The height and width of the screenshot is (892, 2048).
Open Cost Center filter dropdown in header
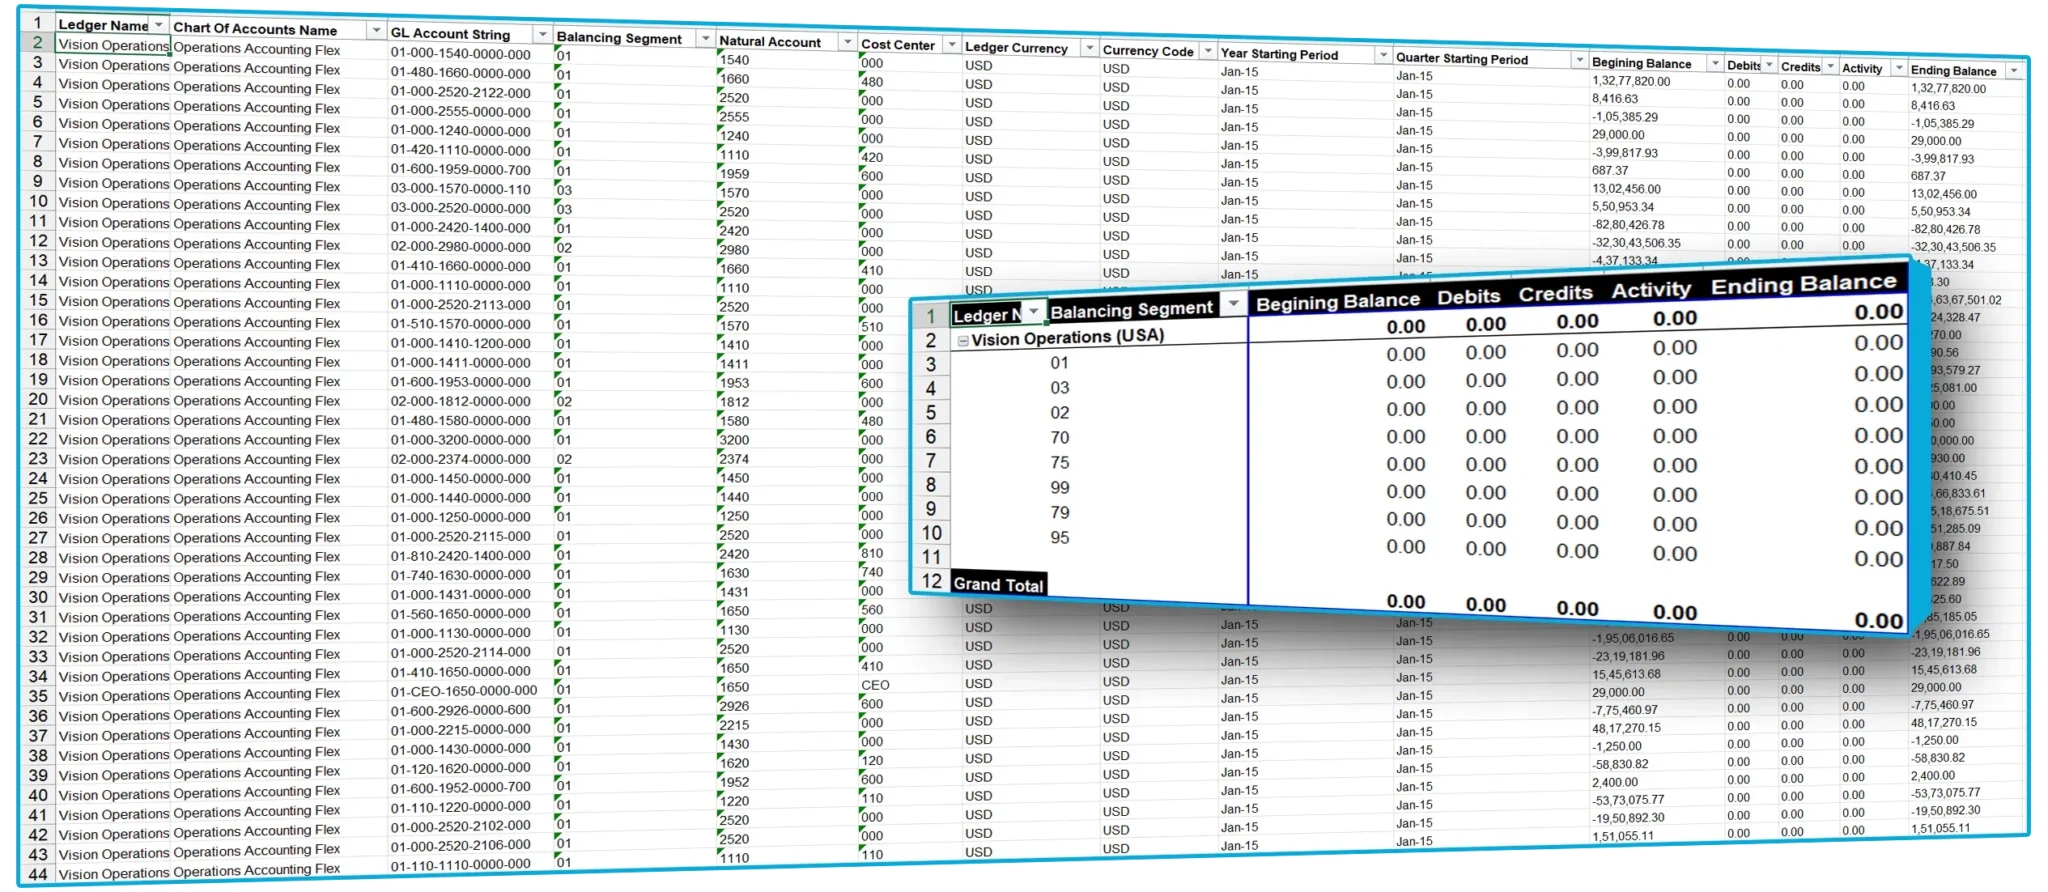pyautogui.click(x=949, y=46)
